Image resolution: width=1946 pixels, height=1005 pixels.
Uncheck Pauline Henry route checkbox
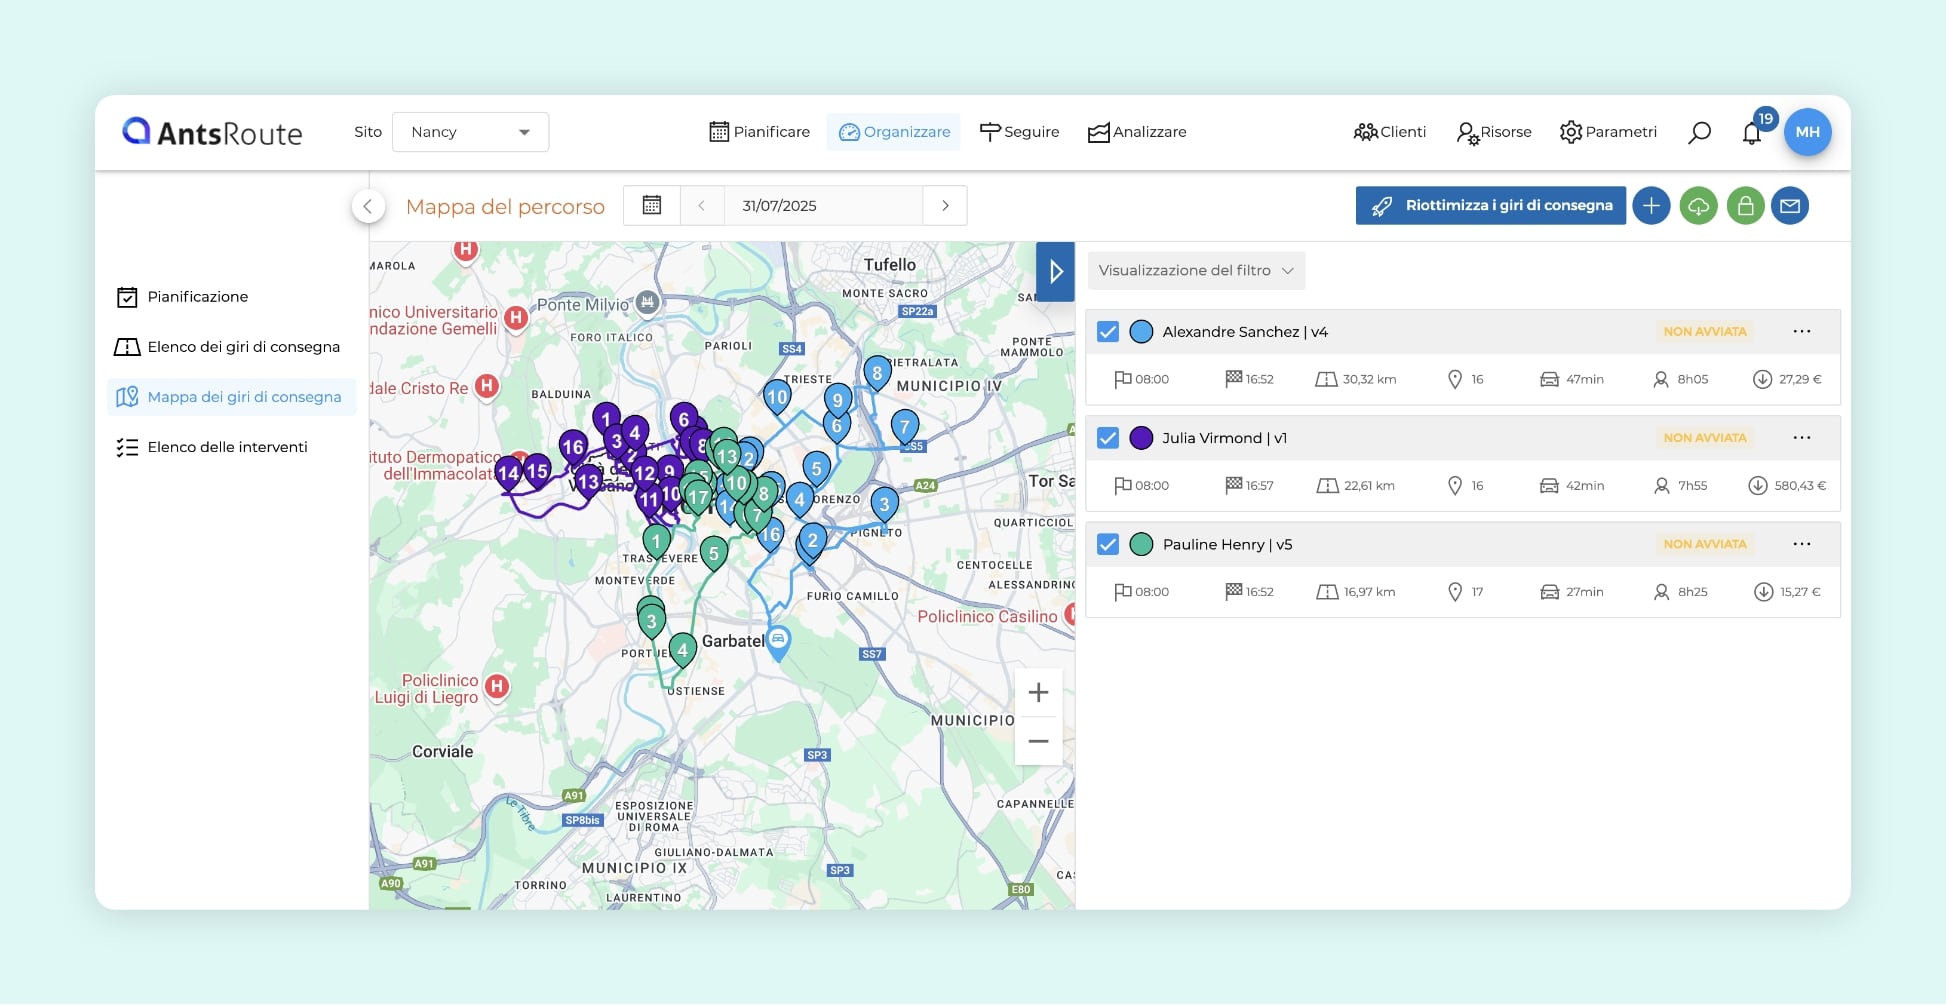click(1108, 544)
